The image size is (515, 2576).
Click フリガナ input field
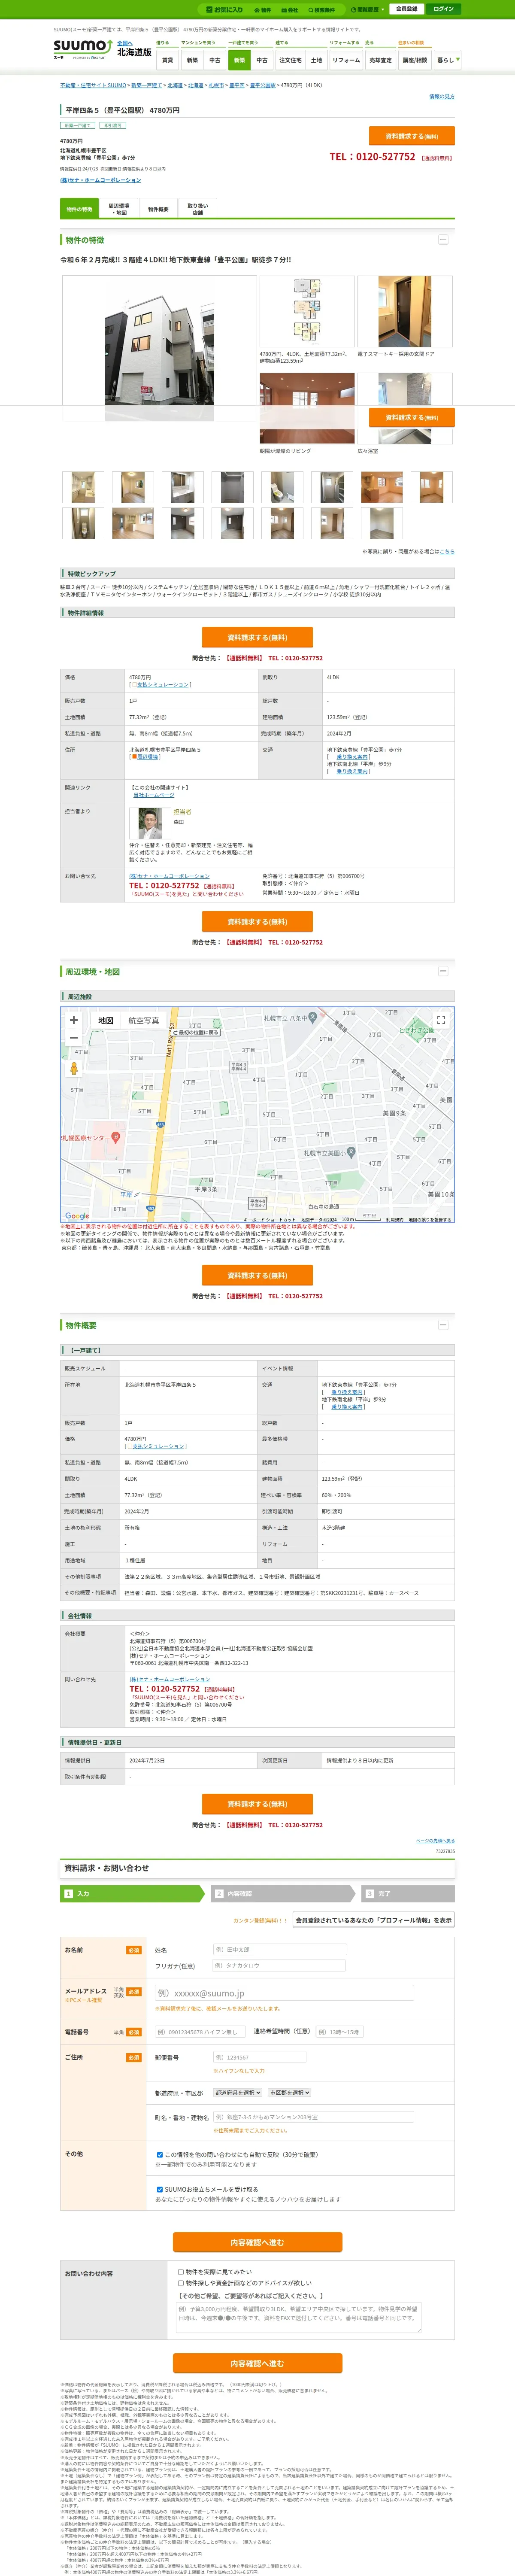278,1965
